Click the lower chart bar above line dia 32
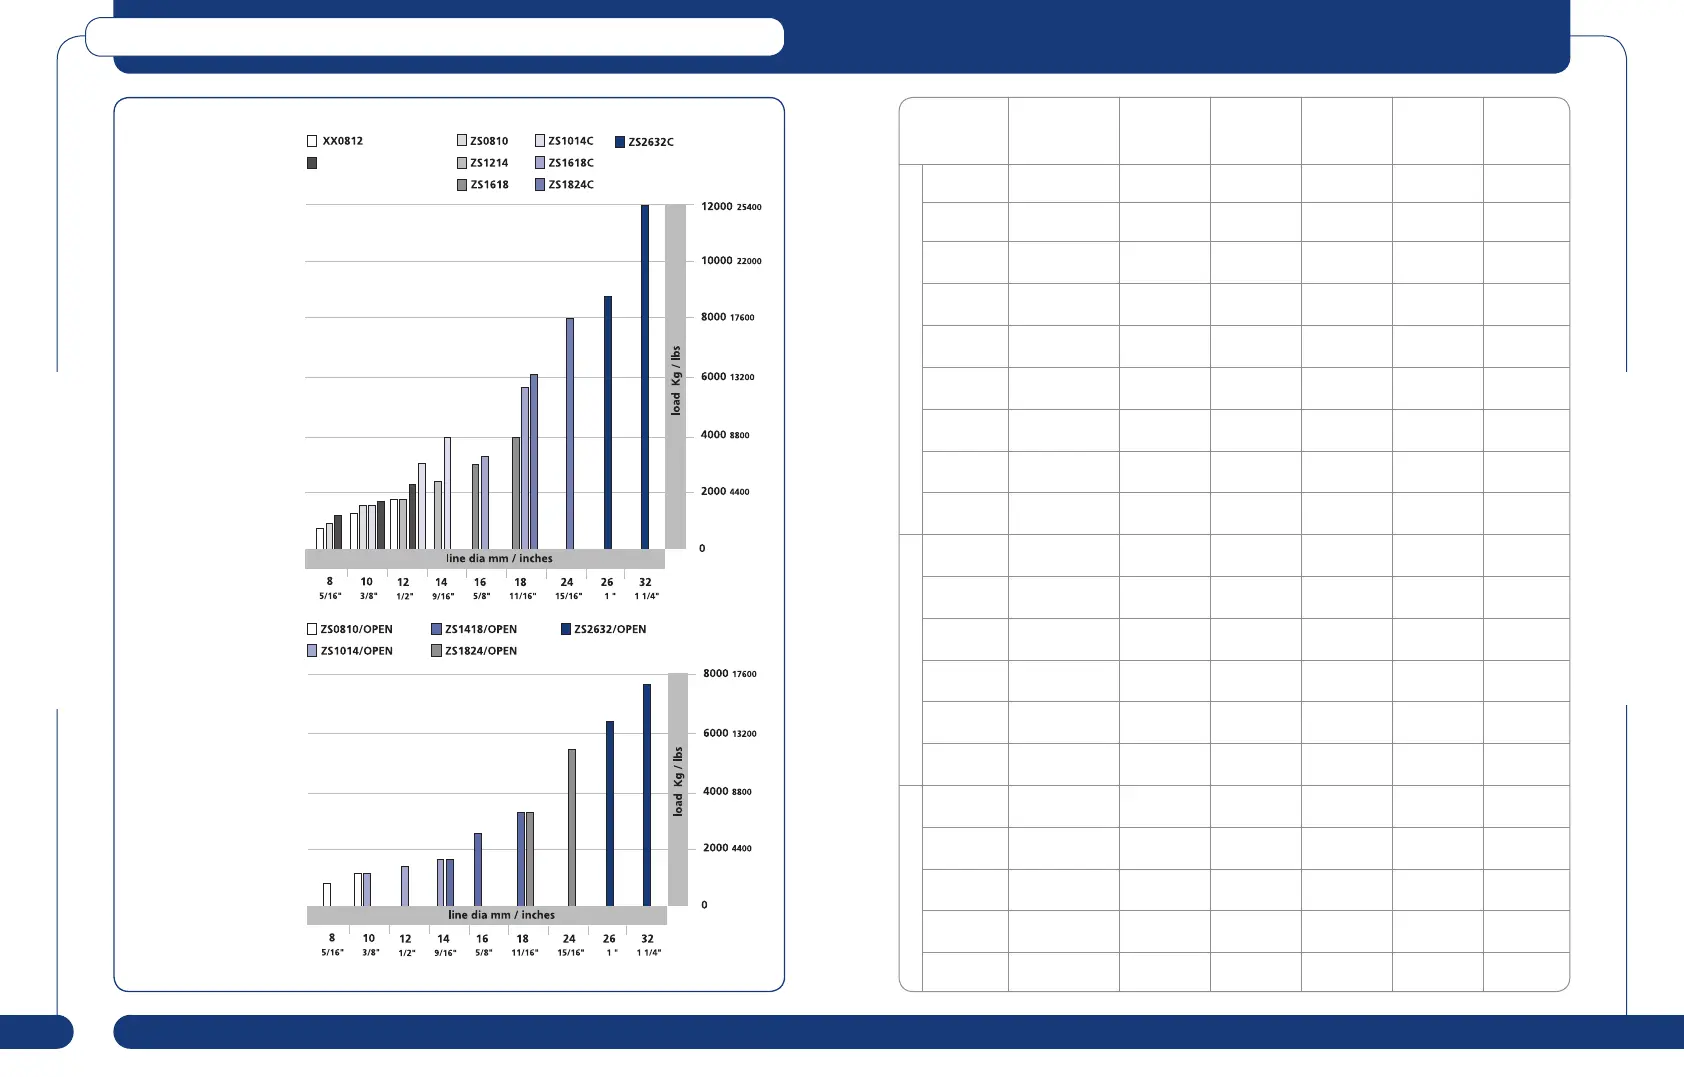Screen dimensions: 1684x1077 [647, 795]
